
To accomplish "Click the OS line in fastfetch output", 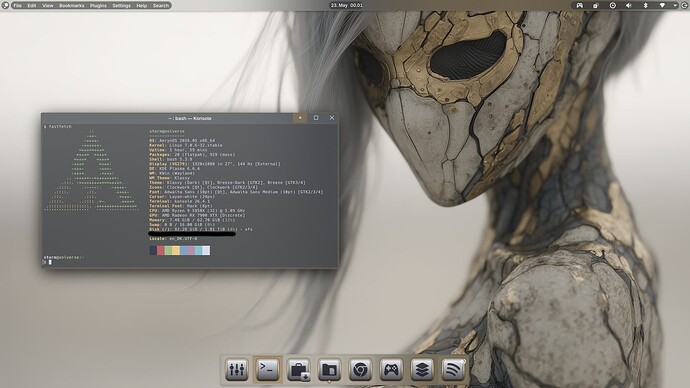I will click(182, 141).
